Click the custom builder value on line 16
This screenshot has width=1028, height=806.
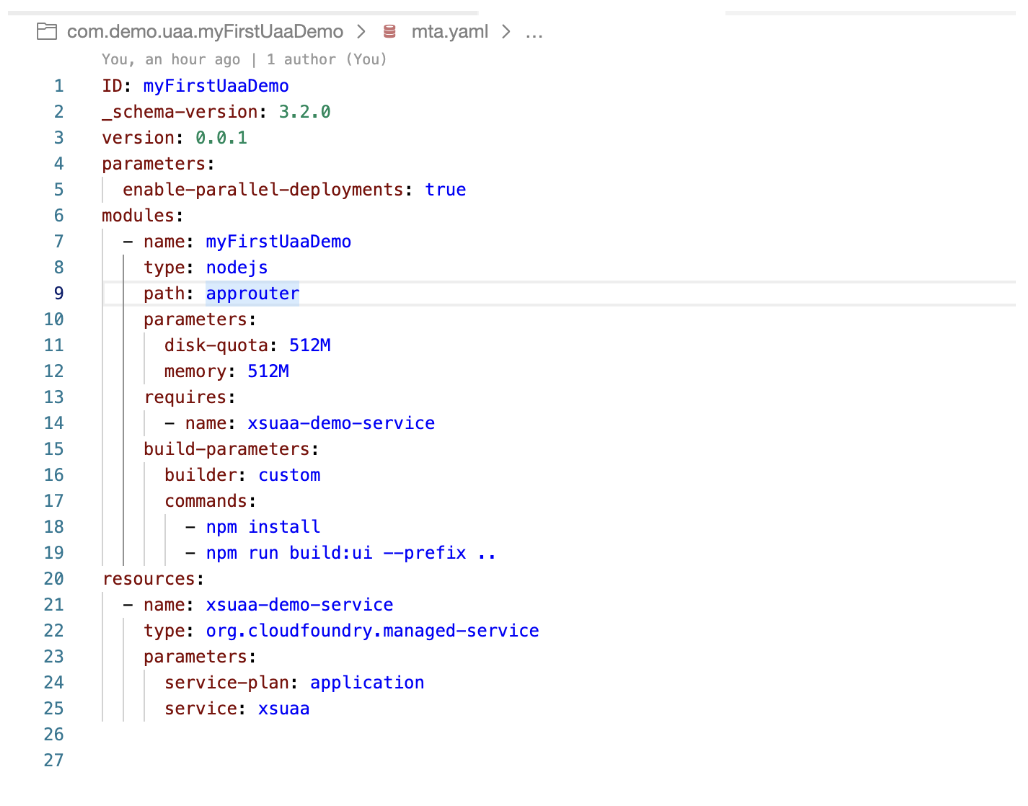[289, 475]
